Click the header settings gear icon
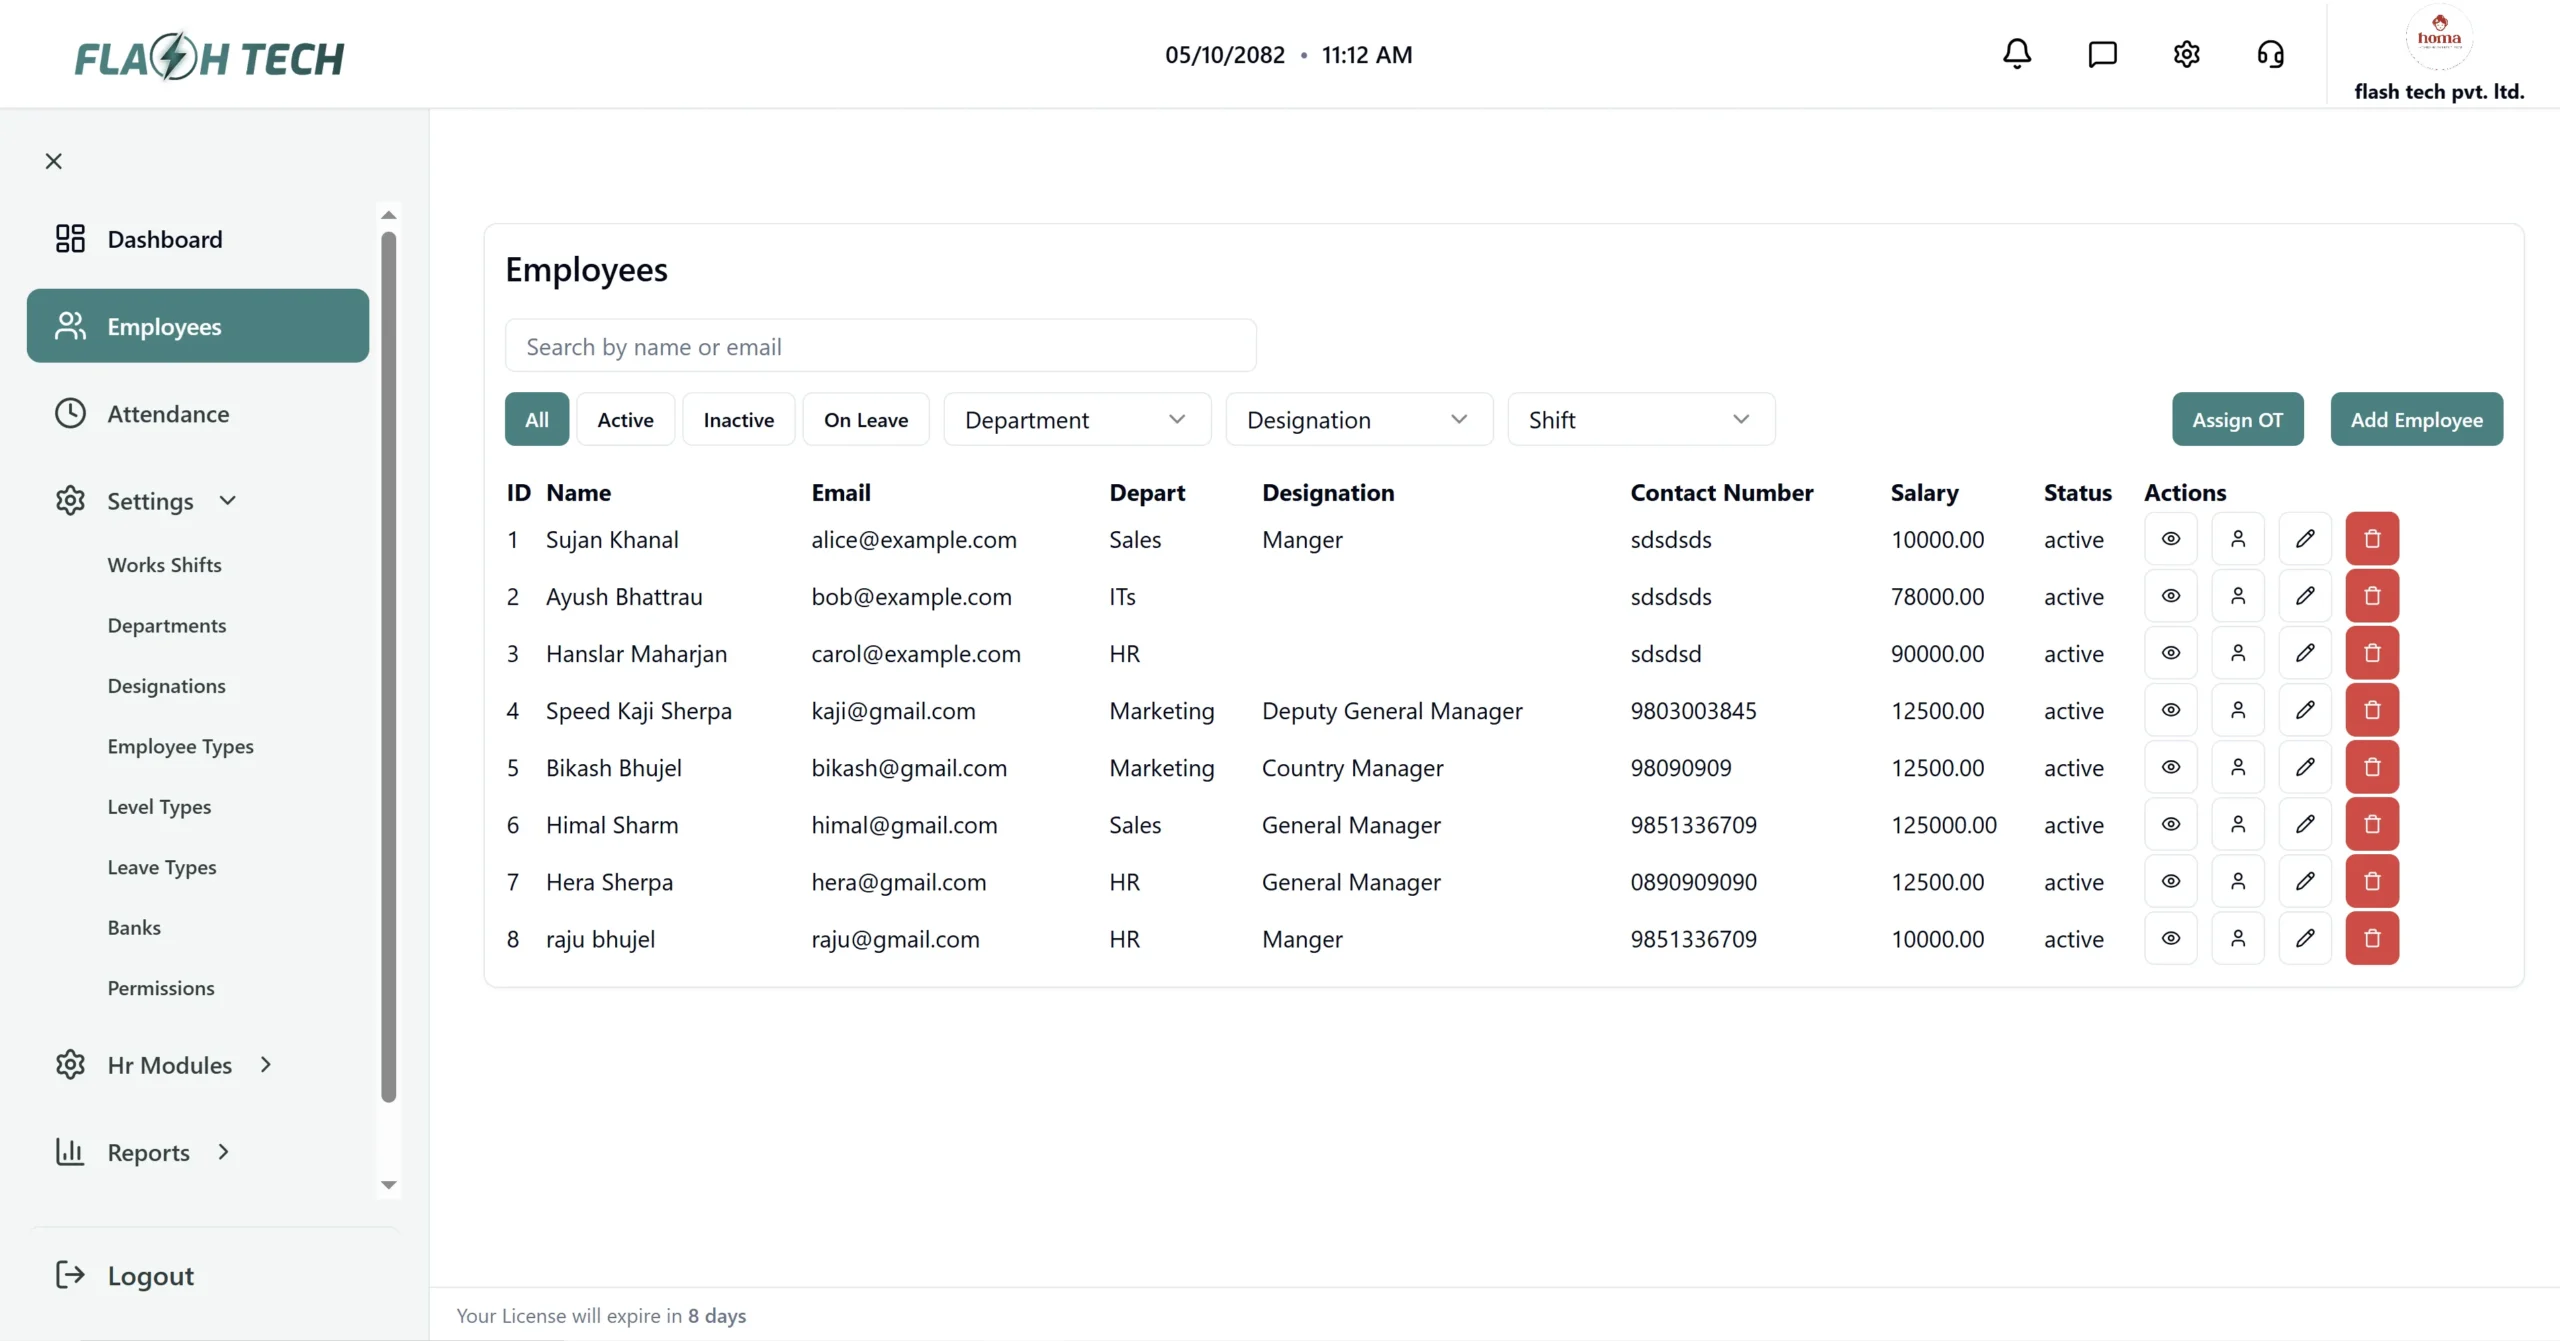Viewport: 2560px width, 1341px height. click(2186, 54)
